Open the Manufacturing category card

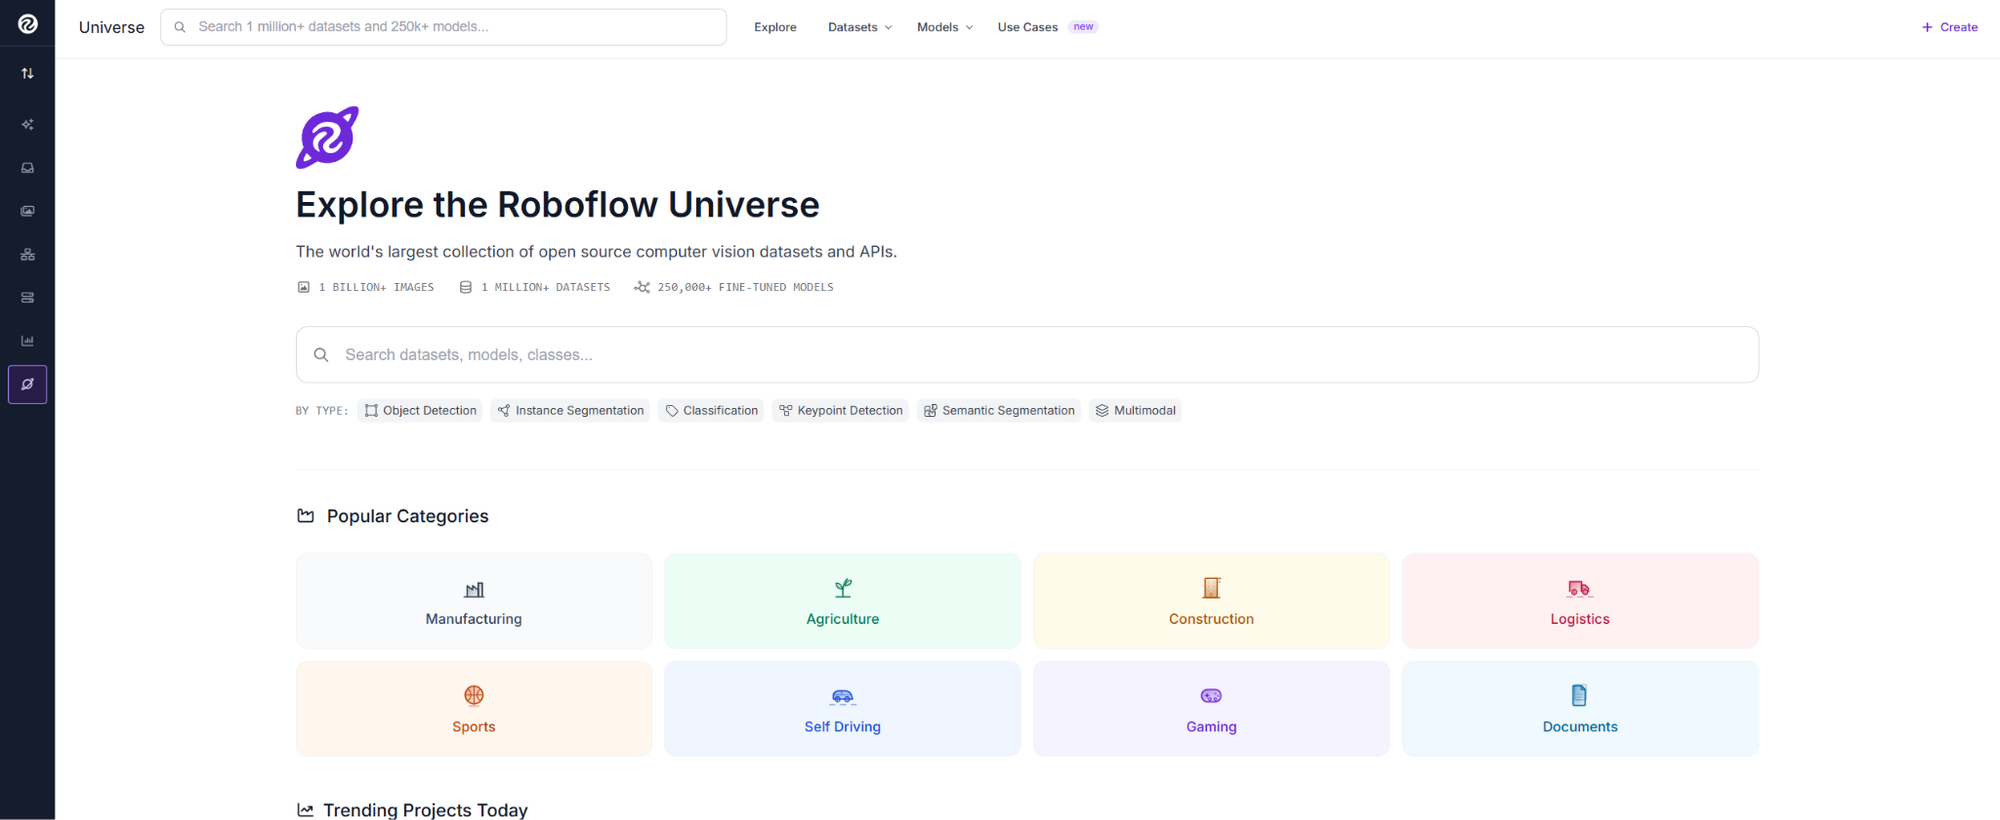[x=474, y=601]
